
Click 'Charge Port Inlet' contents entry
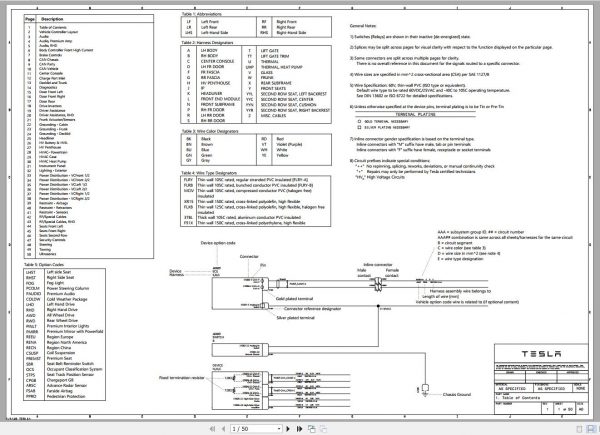coord(52,78)
